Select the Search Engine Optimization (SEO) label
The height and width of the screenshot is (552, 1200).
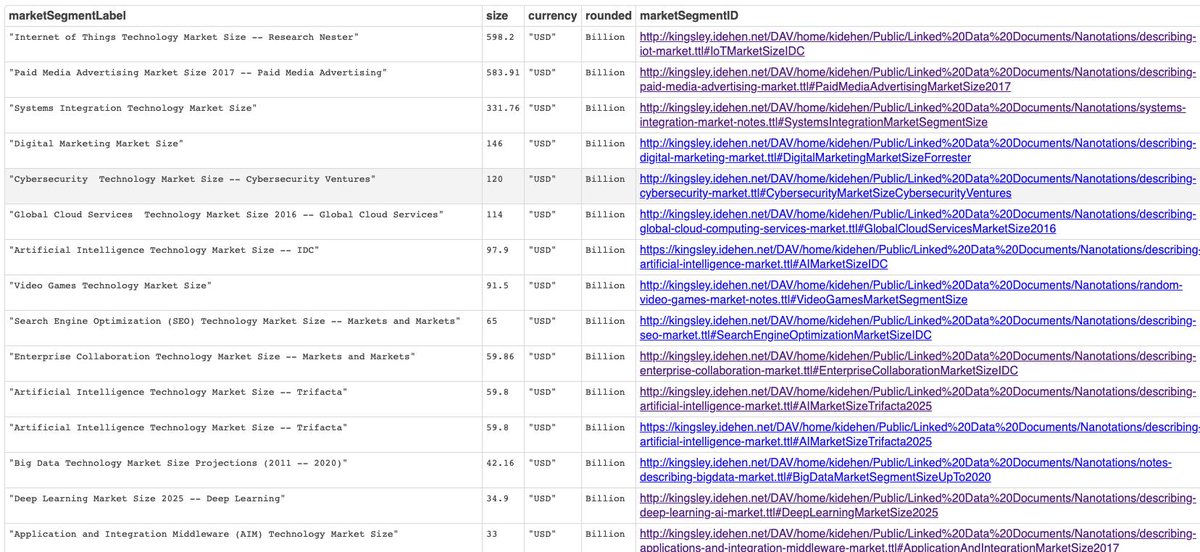[x=235, y=321]
